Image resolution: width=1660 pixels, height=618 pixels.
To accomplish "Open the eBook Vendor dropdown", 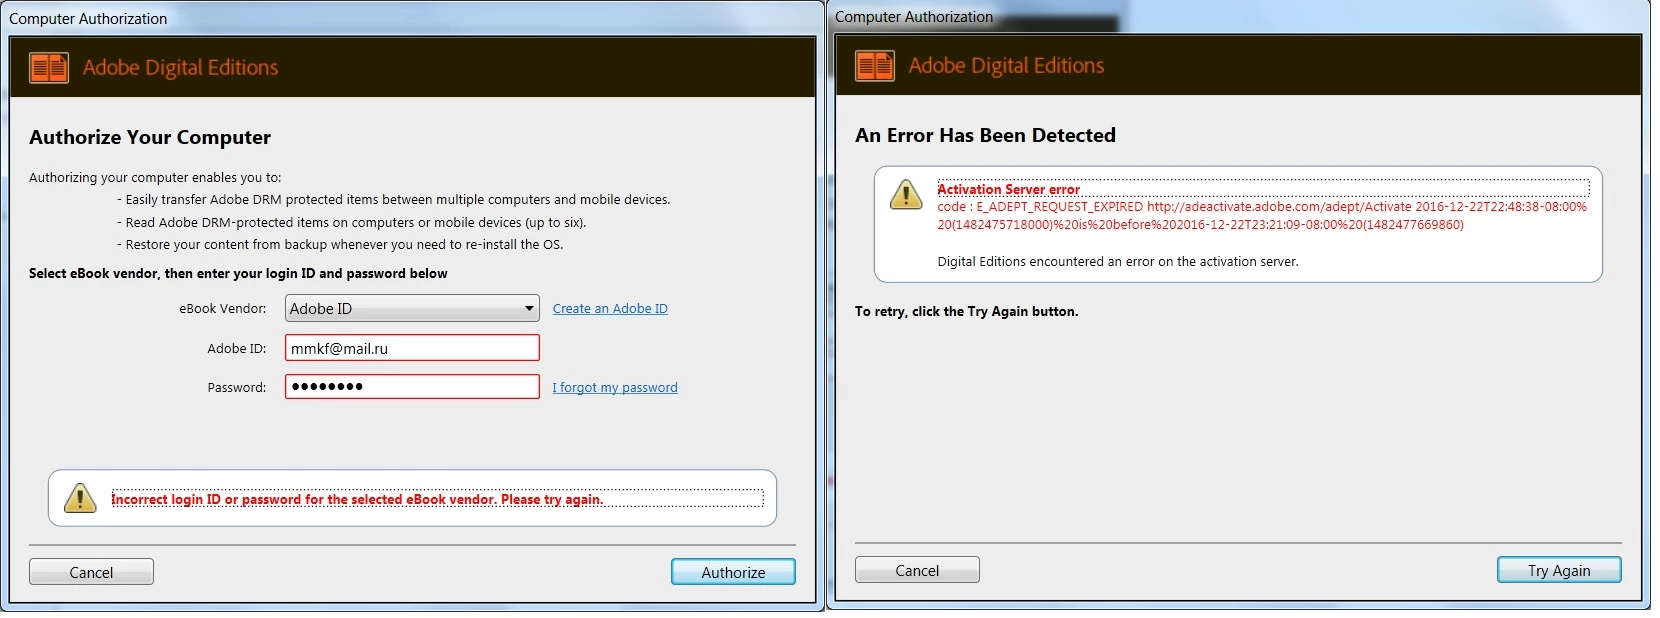I will point(412,308).
